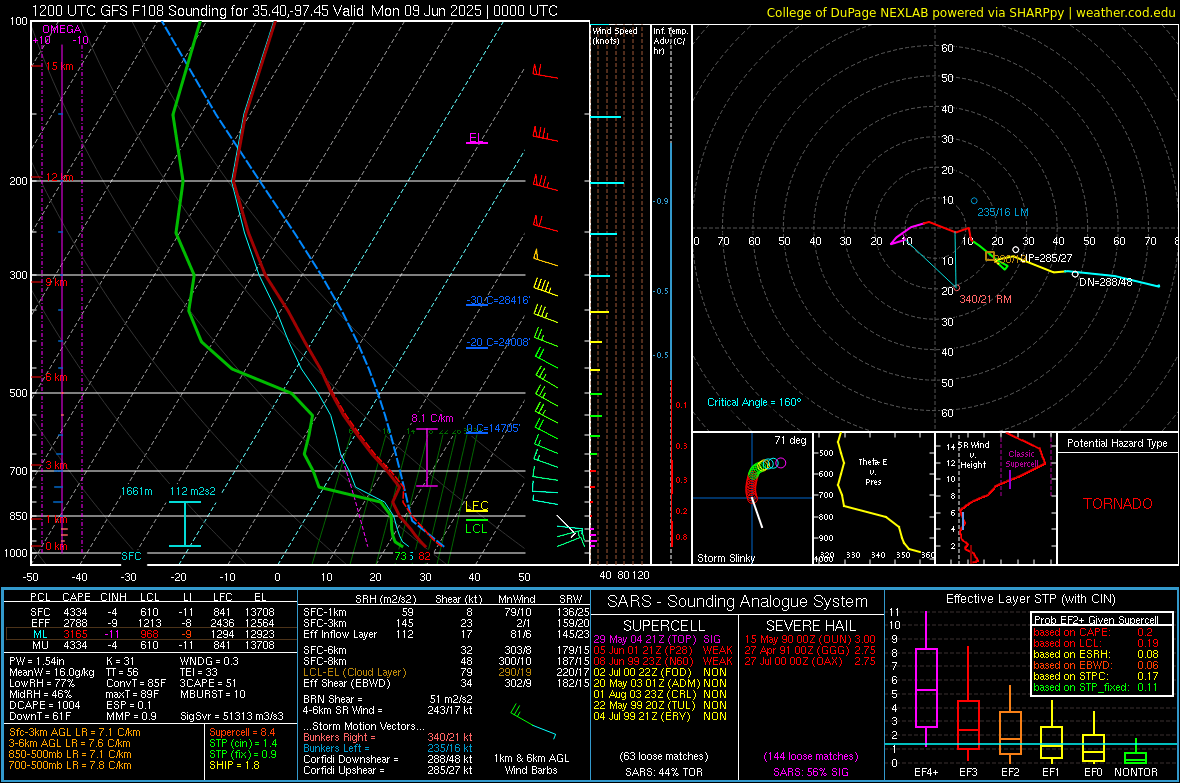1180x783 pixels.
Task: Select the EFF parcel row
Action: [151, 623]
